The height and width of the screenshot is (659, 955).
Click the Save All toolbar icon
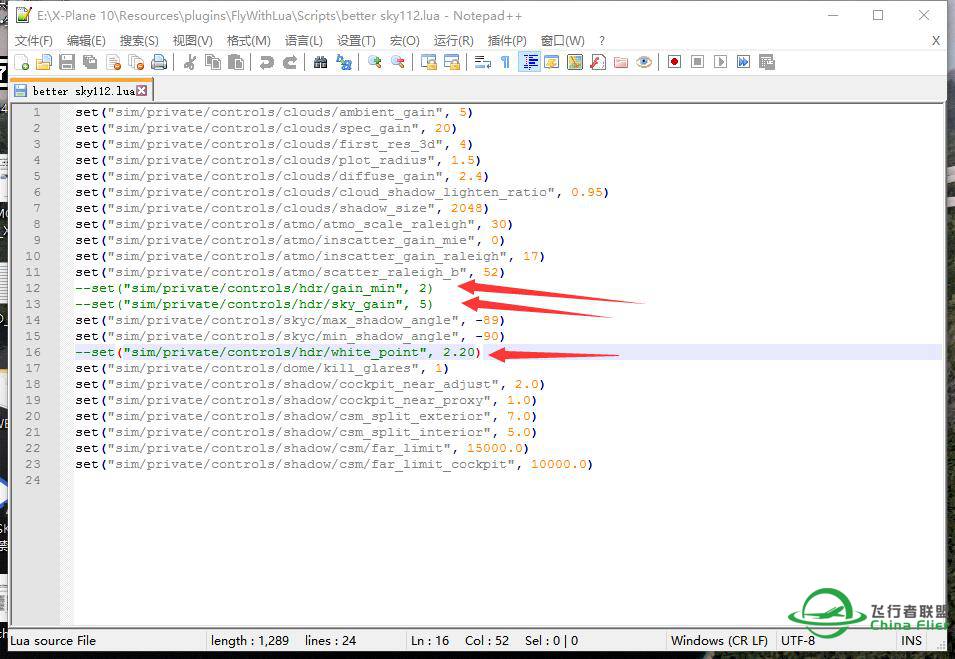90,62
